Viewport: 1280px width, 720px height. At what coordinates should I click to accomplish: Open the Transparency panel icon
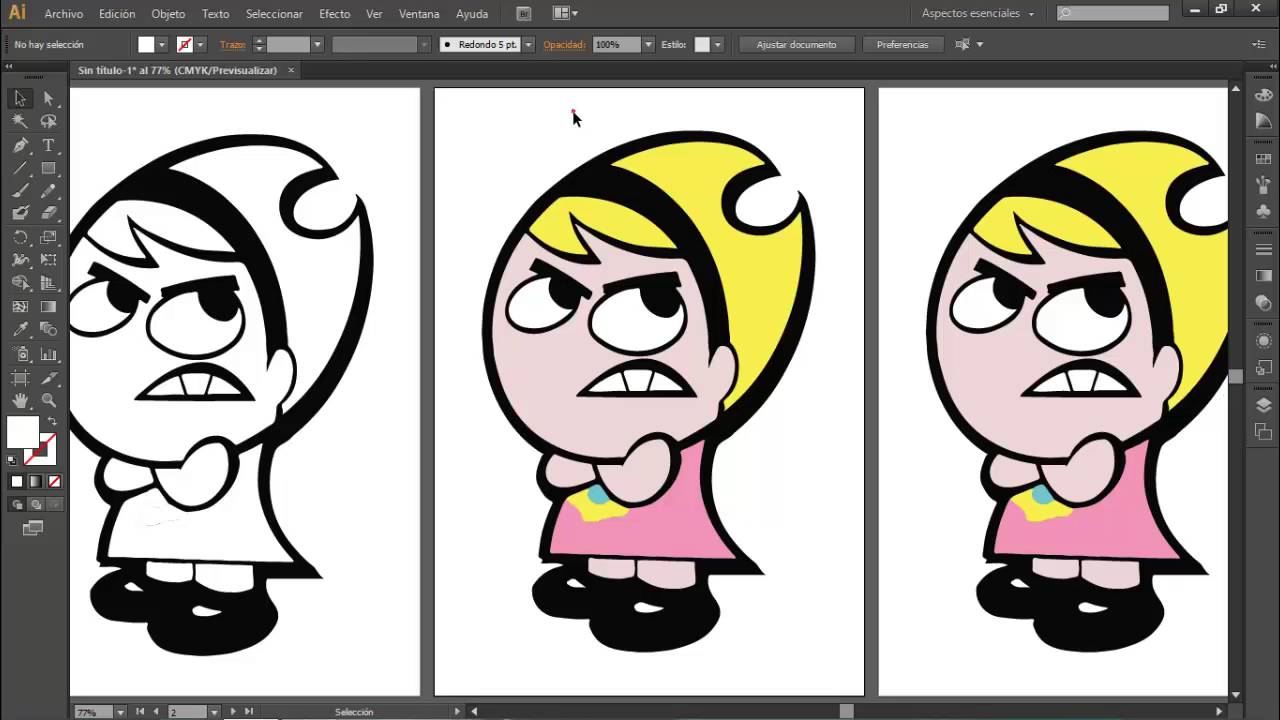point(1264,303)
